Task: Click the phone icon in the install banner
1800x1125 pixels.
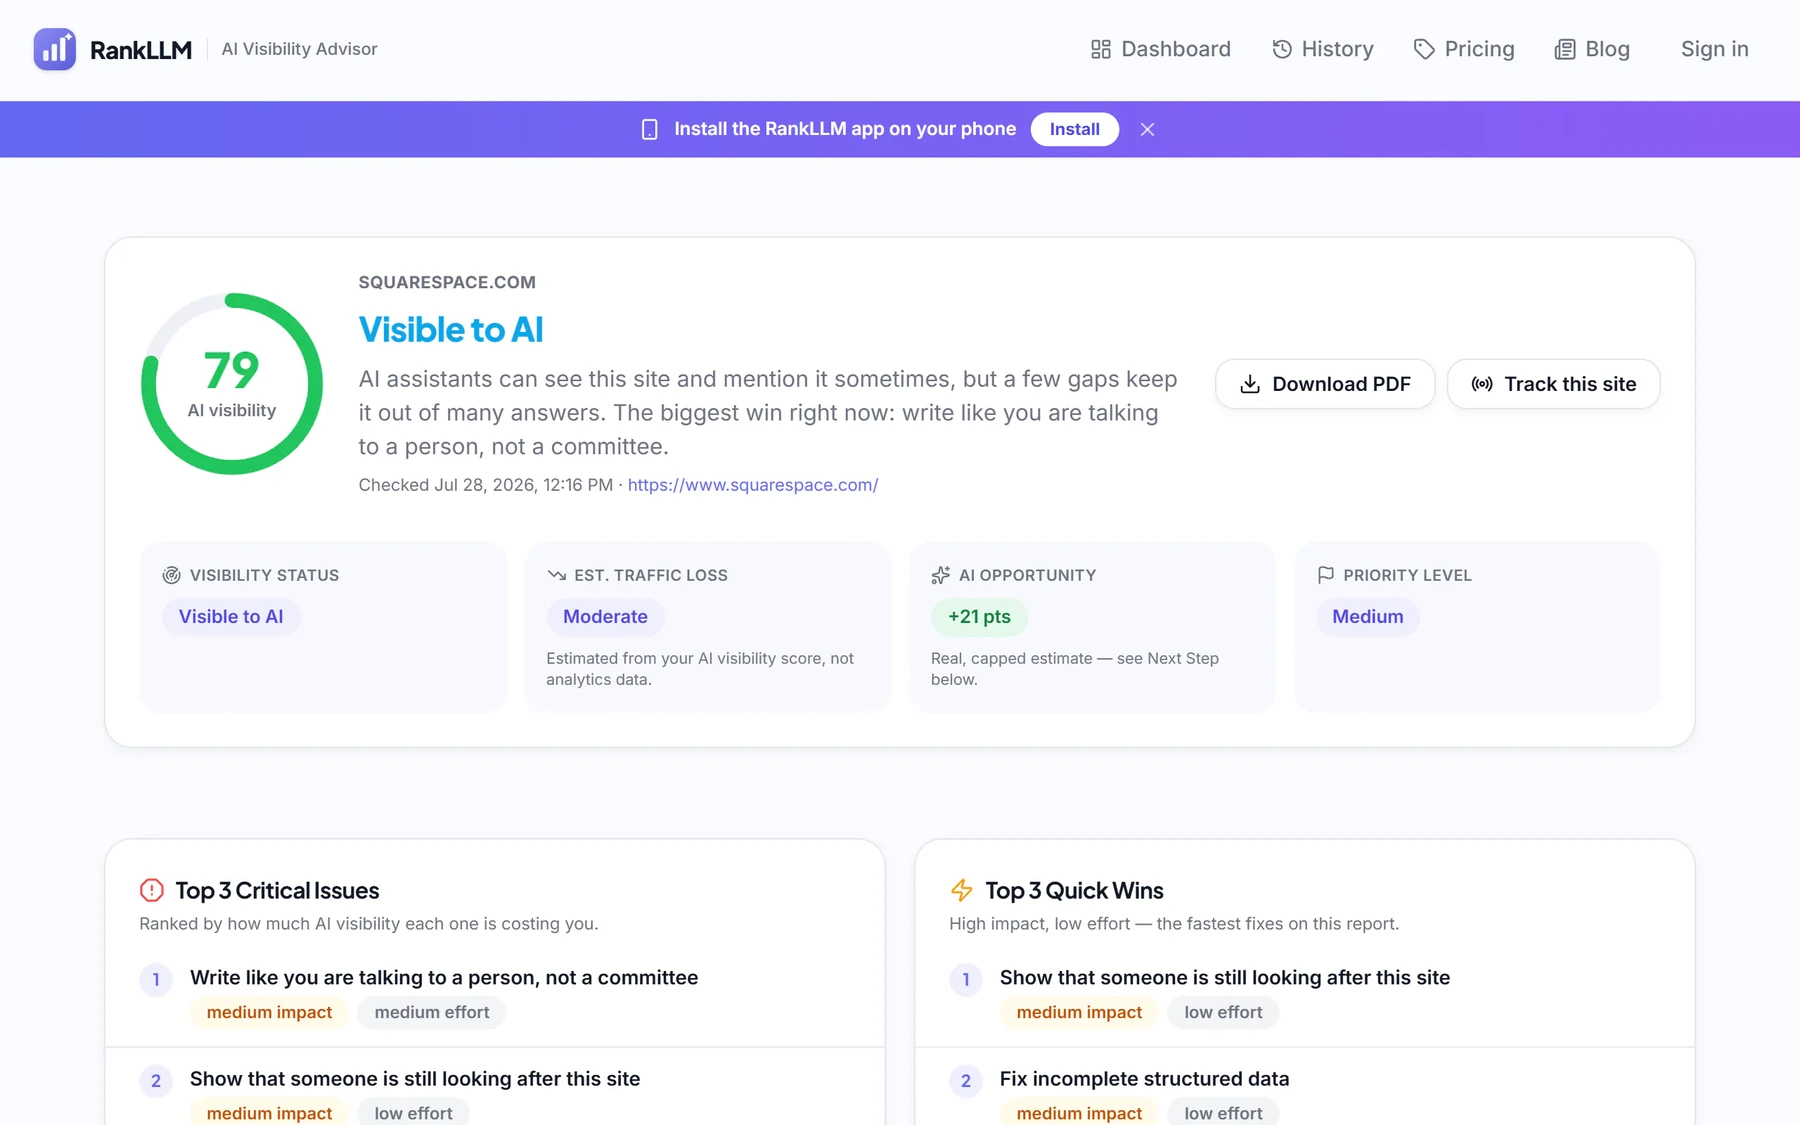Action: pos(650,129)
